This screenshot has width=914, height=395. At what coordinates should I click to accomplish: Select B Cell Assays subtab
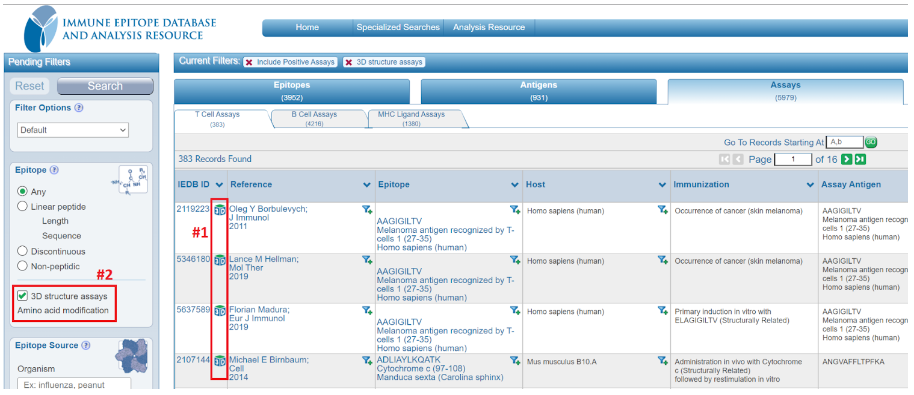click(x=314, y=118)
